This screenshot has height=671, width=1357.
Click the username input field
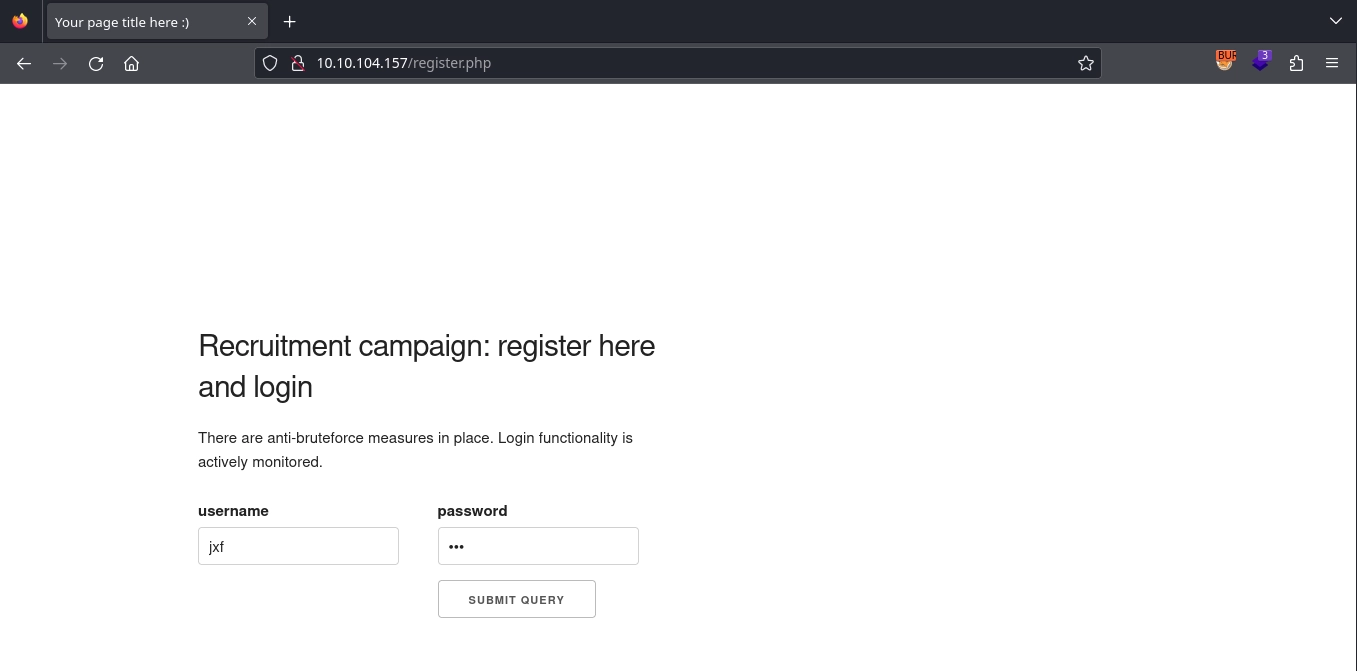[298, 546]
